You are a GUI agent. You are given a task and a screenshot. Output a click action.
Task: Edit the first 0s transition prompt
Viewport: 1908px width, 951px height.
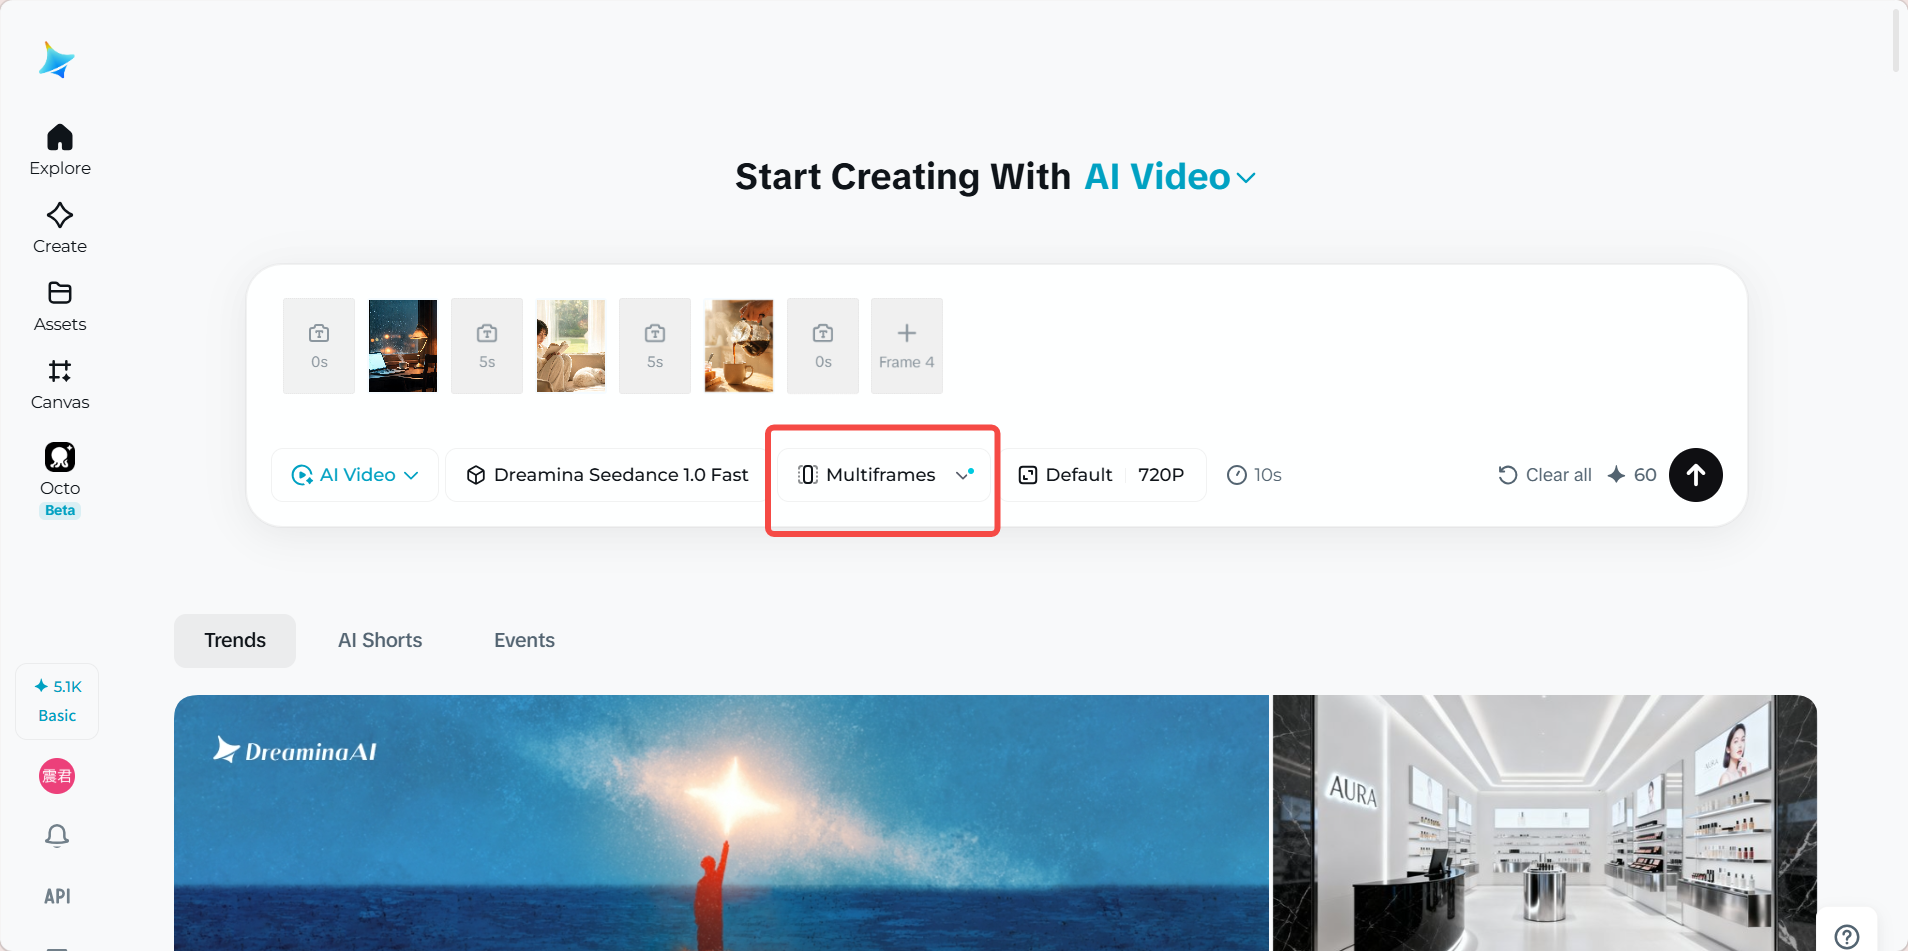319,346
